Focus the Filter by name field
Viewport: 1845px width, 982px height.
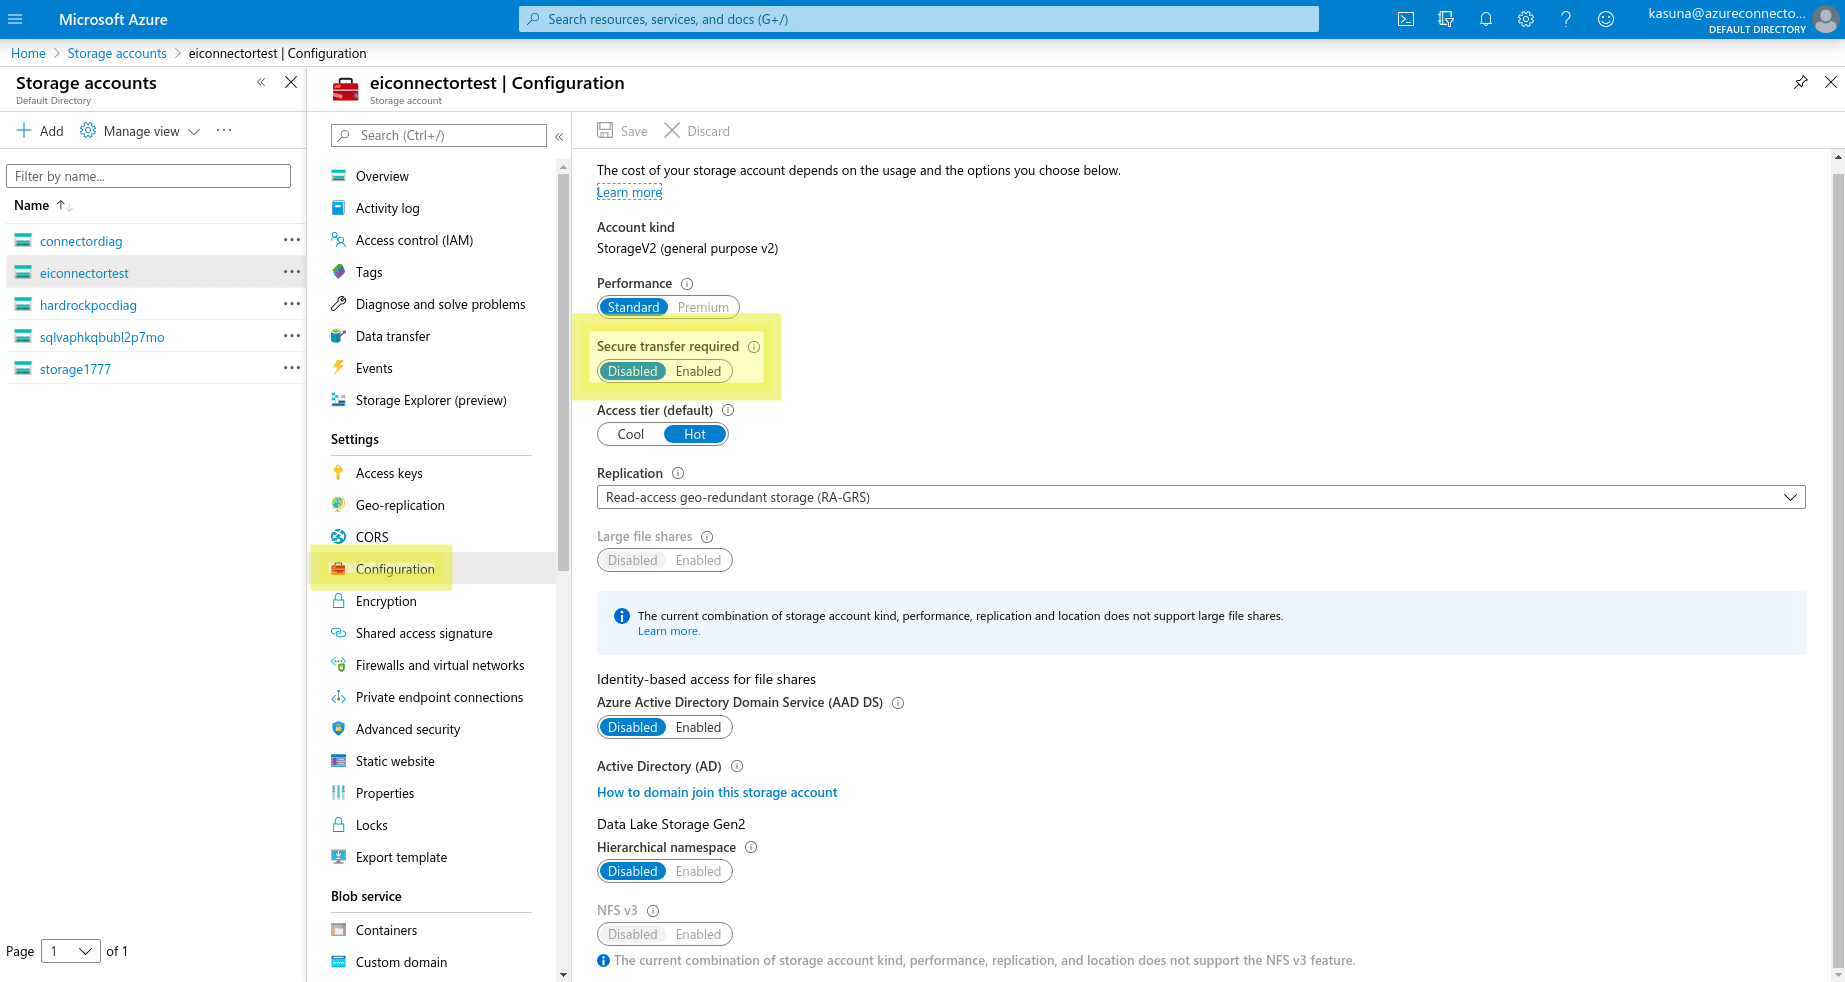pos(148,176)
